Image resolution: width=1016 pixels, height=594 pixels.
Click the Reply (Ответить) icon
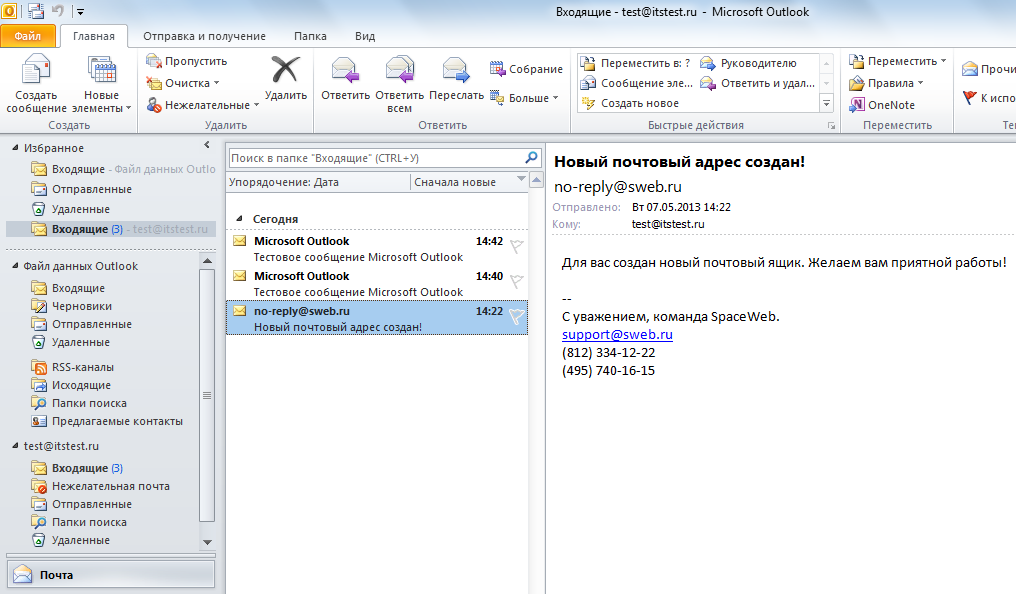tap(345, 71)
